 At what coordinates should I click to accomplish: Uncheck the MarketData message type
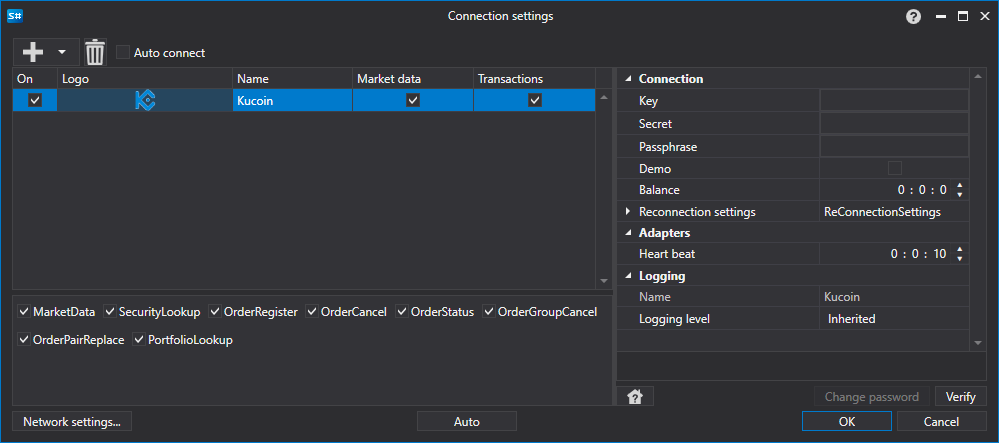pos(24,312)
